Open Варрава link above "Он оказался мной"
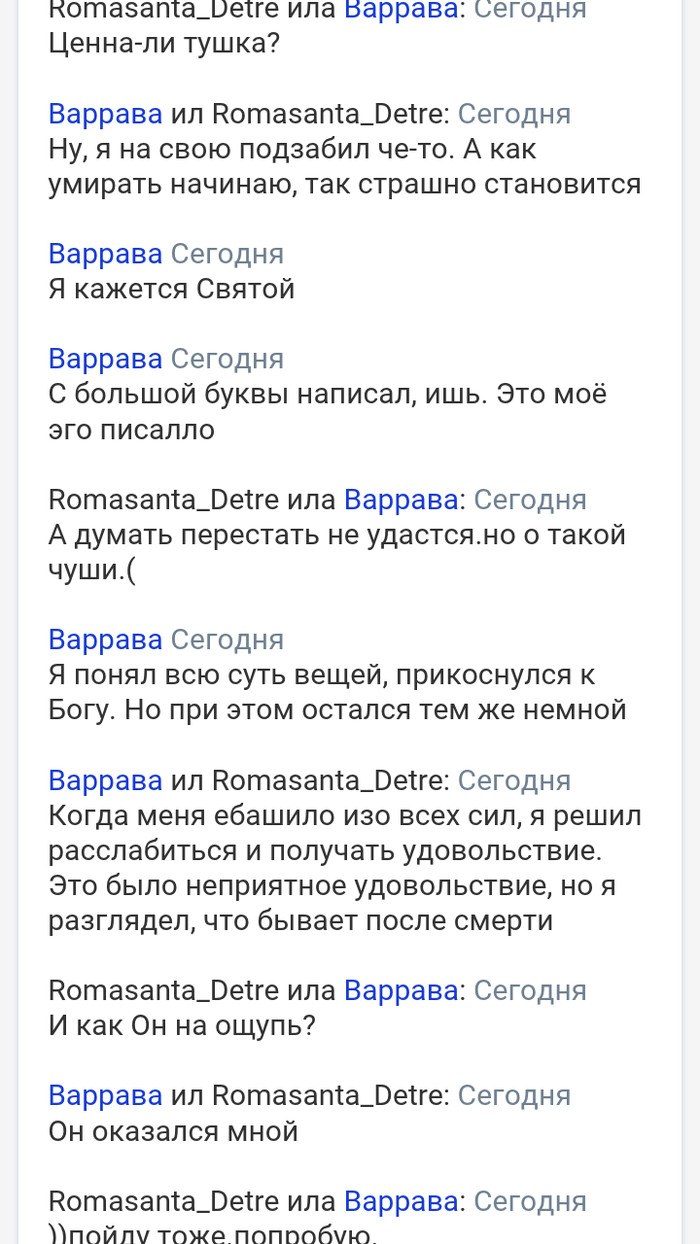Viewport: 700px width, 1244px height. [105, 1096]
